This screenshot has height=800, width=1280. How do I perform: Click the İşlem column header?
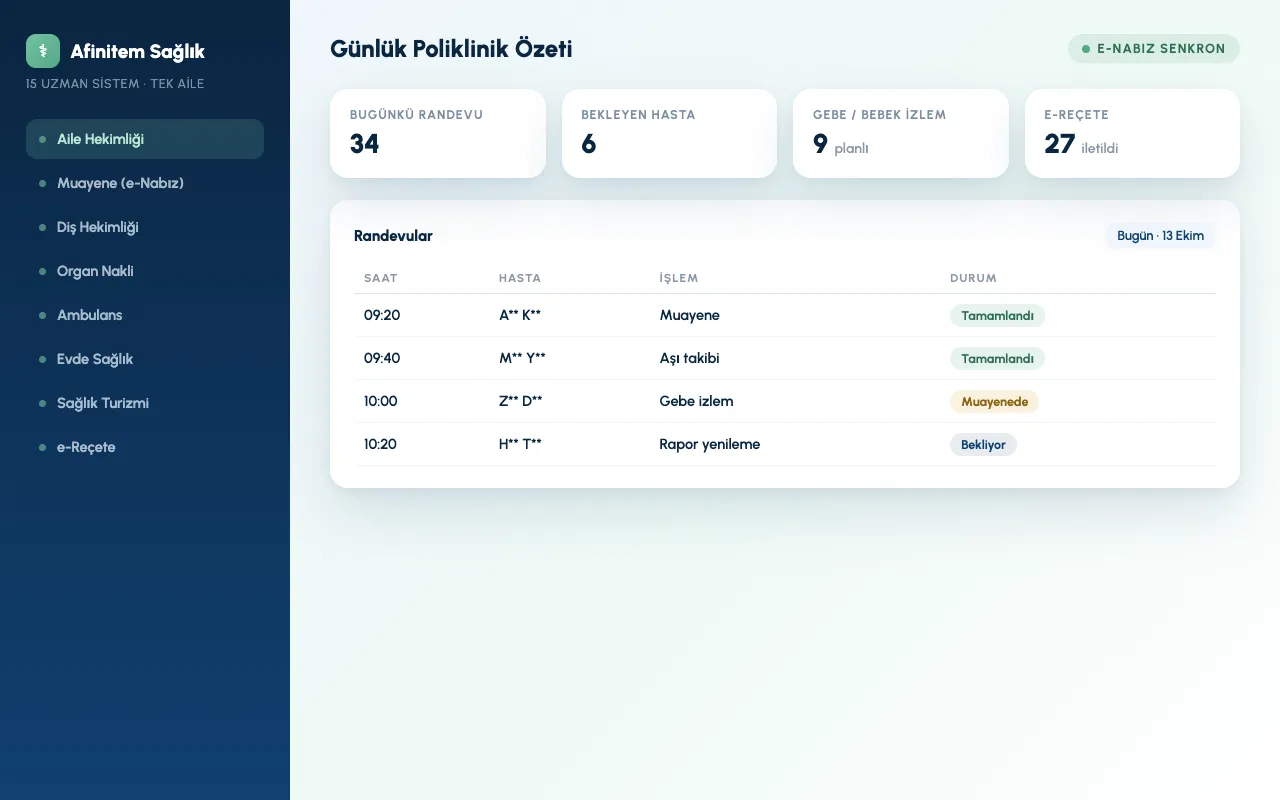pyautogui.click(x=679, y=278)
